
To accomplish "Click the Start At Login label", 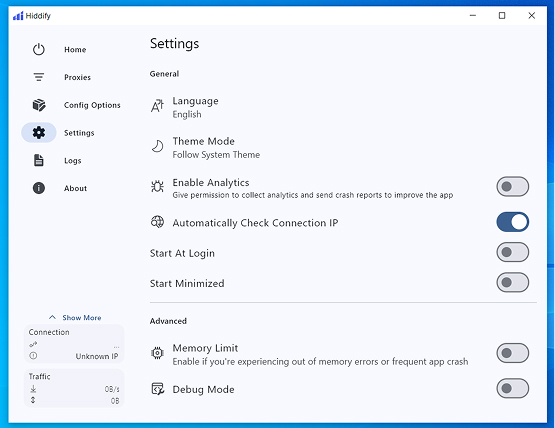I will [182, 253].
